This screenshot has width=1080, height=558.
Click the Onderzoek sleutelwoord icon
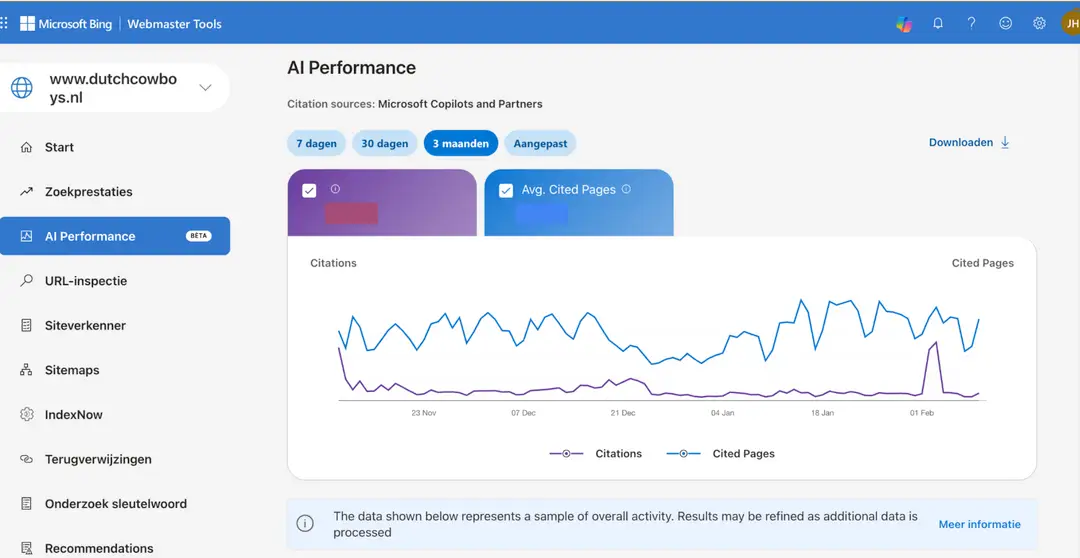tap(26, 504)
